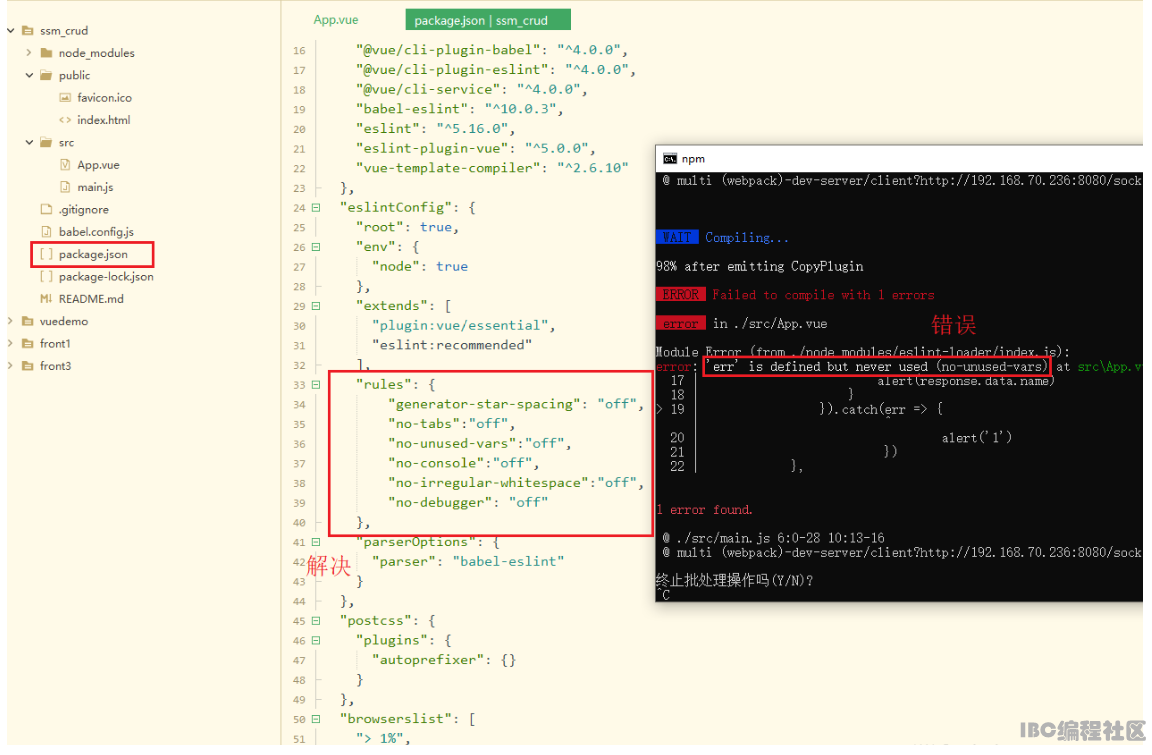
Task: Open package-lock.json in the tree
Action: point(106,277)
